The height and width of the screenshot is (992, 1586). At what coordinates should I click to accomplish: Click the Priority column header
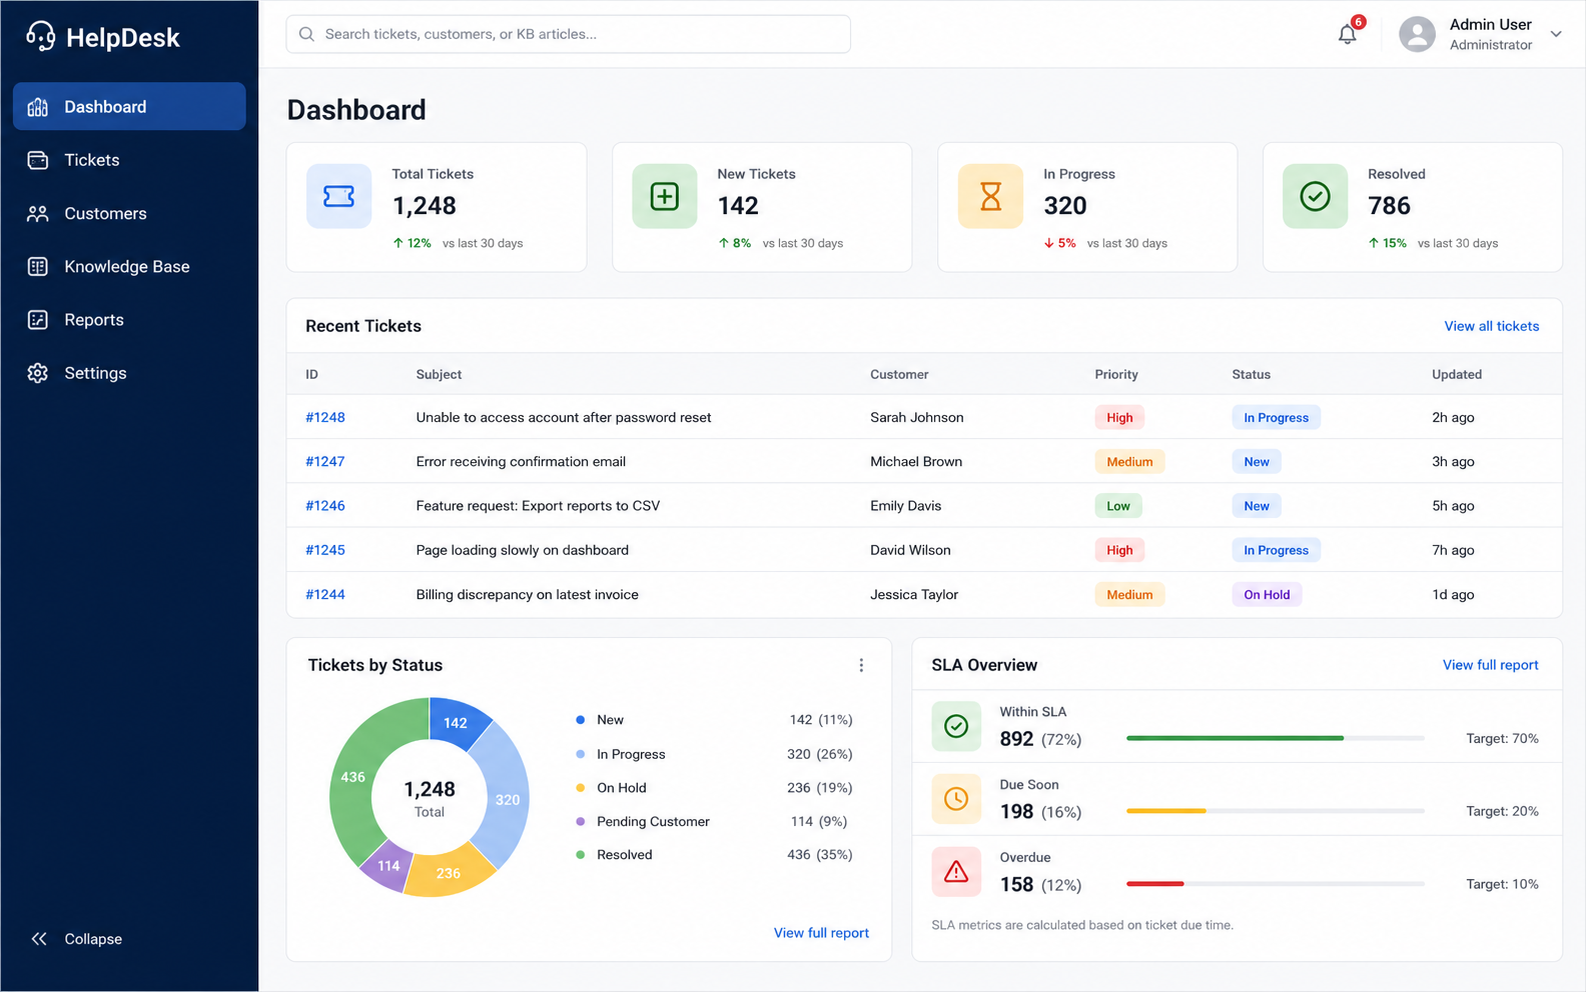pyautogui.click(x=1116, y=374)
